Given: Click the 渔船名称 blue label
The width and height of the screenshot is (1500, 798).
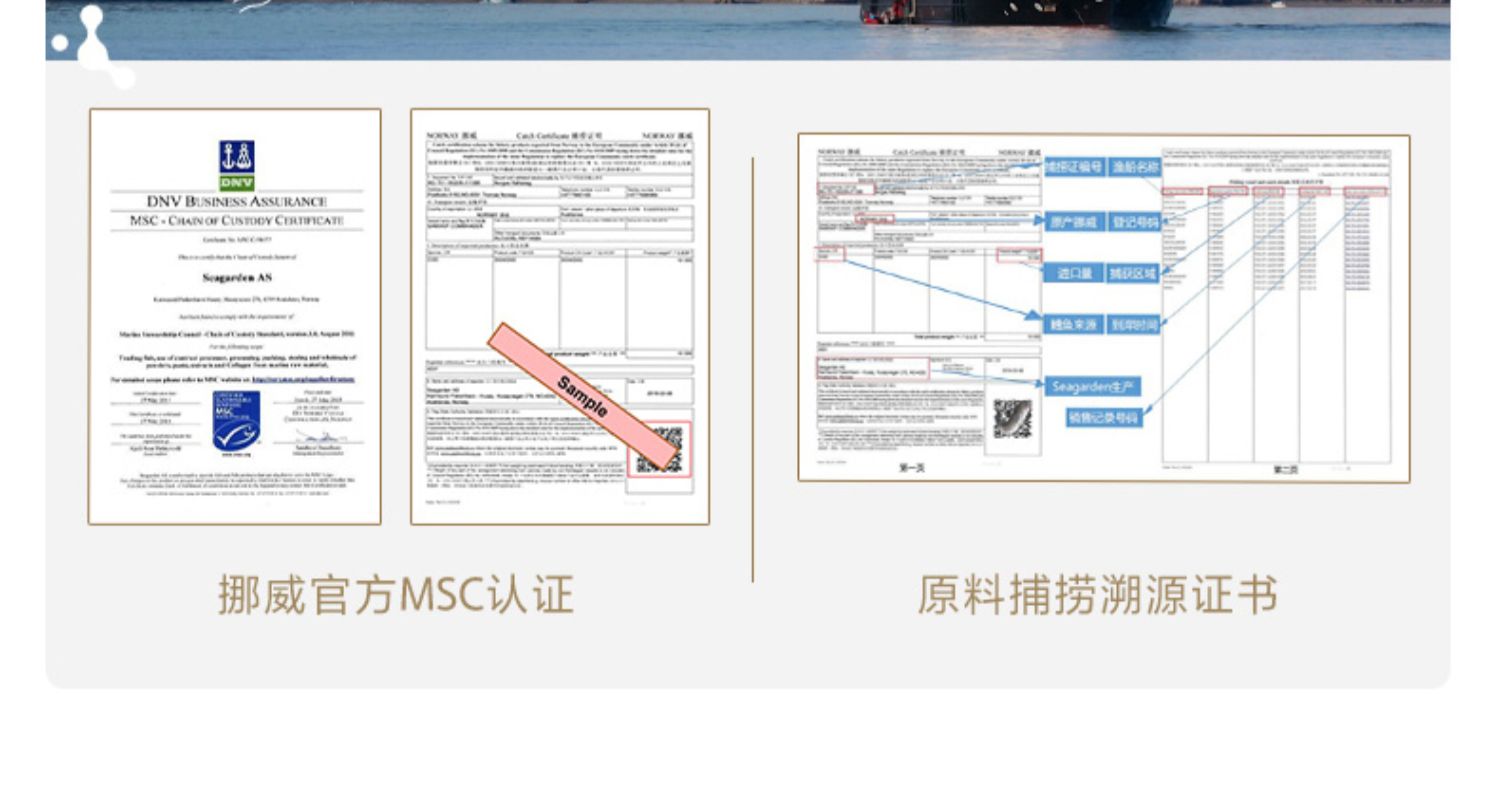Looking at the screenshot, I should point(1135,167).
